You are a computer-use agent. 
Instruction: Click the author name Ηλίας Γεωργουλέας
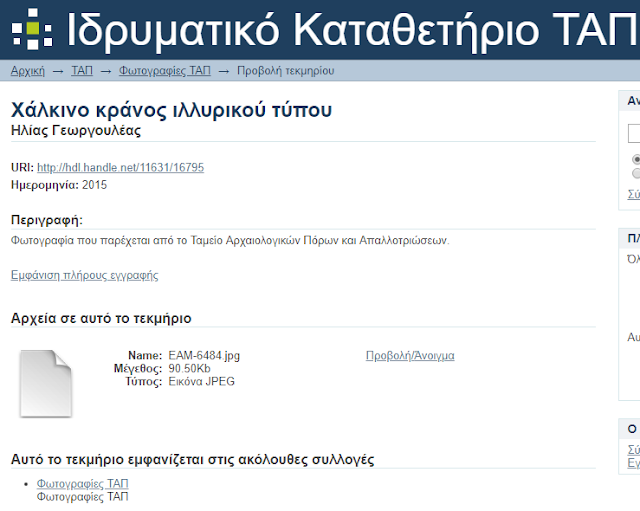coord(75,130)
